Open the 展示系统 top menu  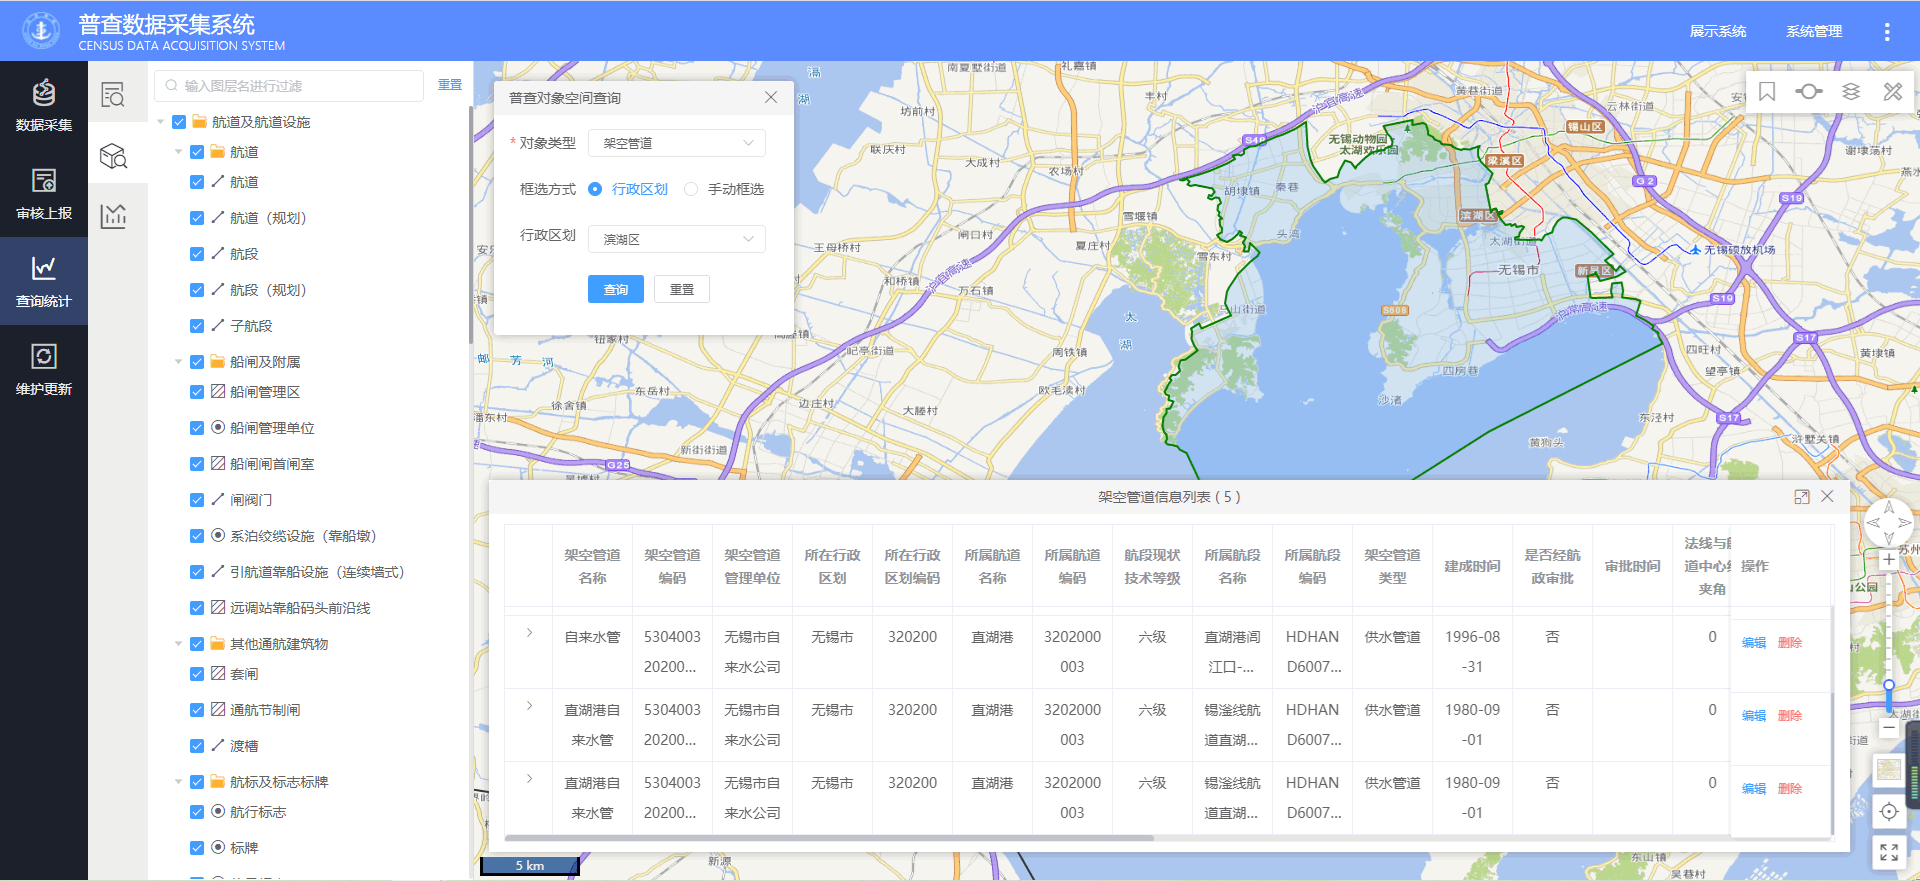[x=1717, y=31]
